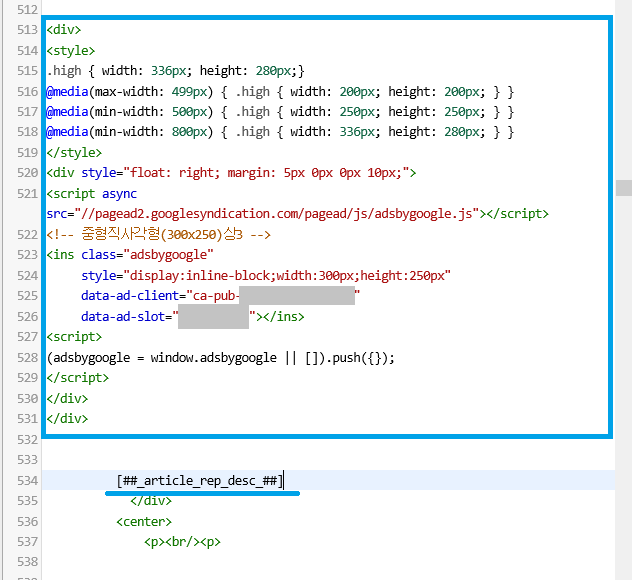The height and width of the screenshot is (580, 632).
Task: Click line number 522 in the gutter
Action: pos(27,235)
